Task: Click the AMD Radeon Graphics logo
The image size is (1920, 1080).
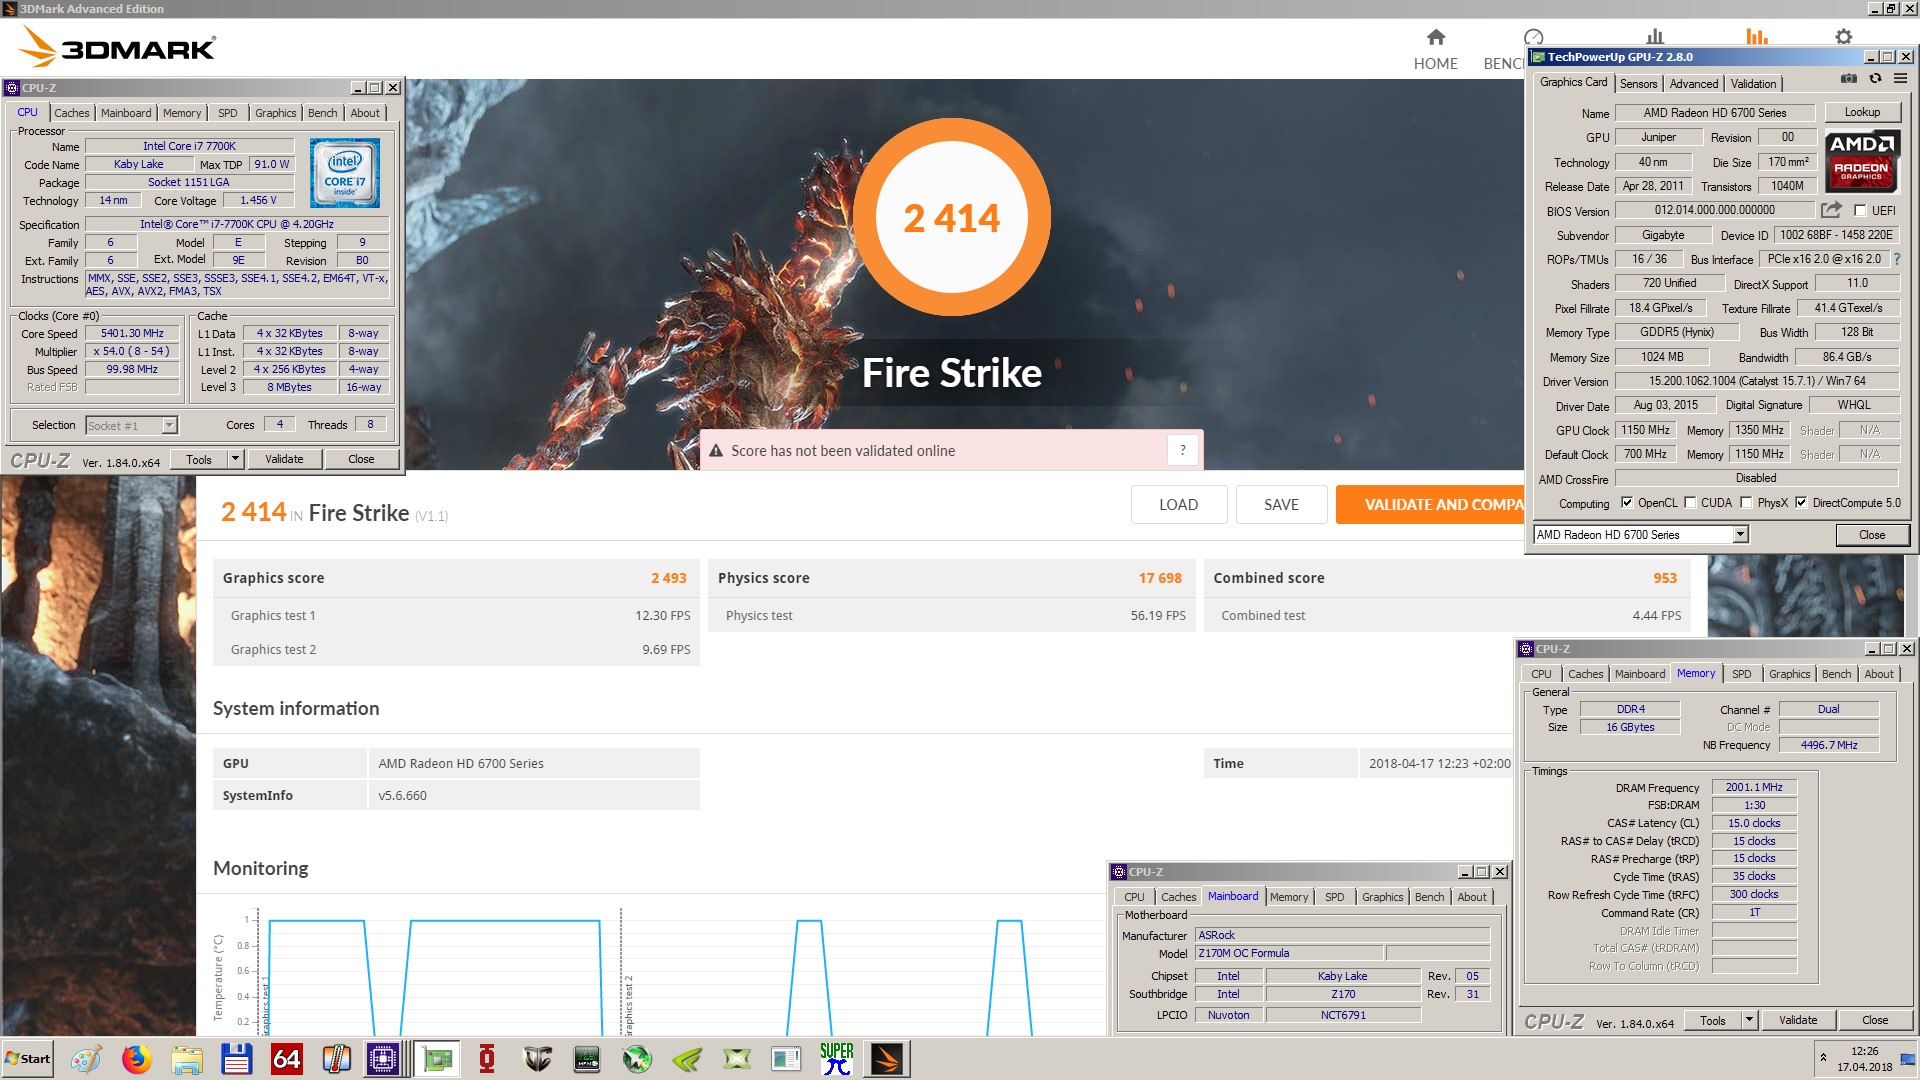Action: [1861, 160]
